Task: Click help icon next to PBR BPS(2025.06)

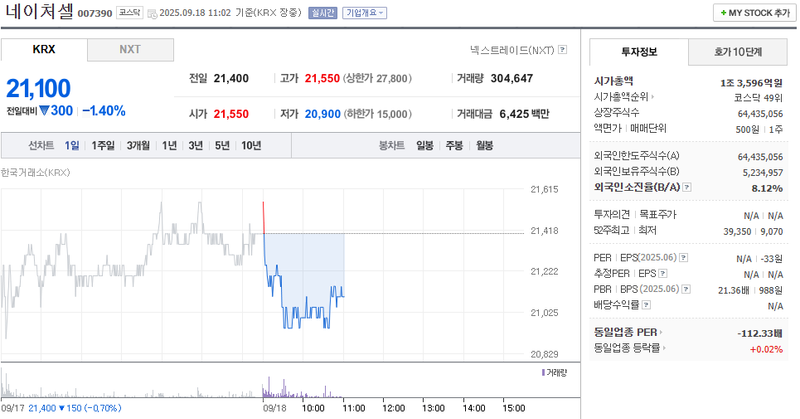Action: (x=686, y=289)
